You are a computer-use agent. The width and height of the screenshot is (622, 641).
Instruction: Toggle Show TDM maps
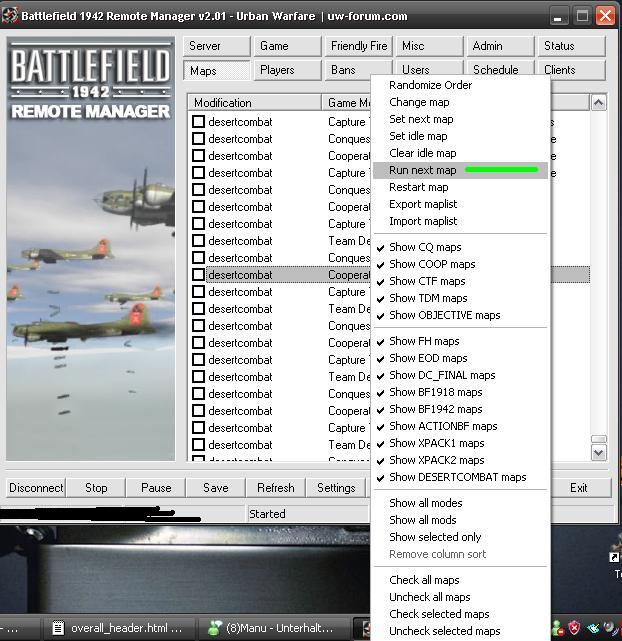tap(460, 298)
